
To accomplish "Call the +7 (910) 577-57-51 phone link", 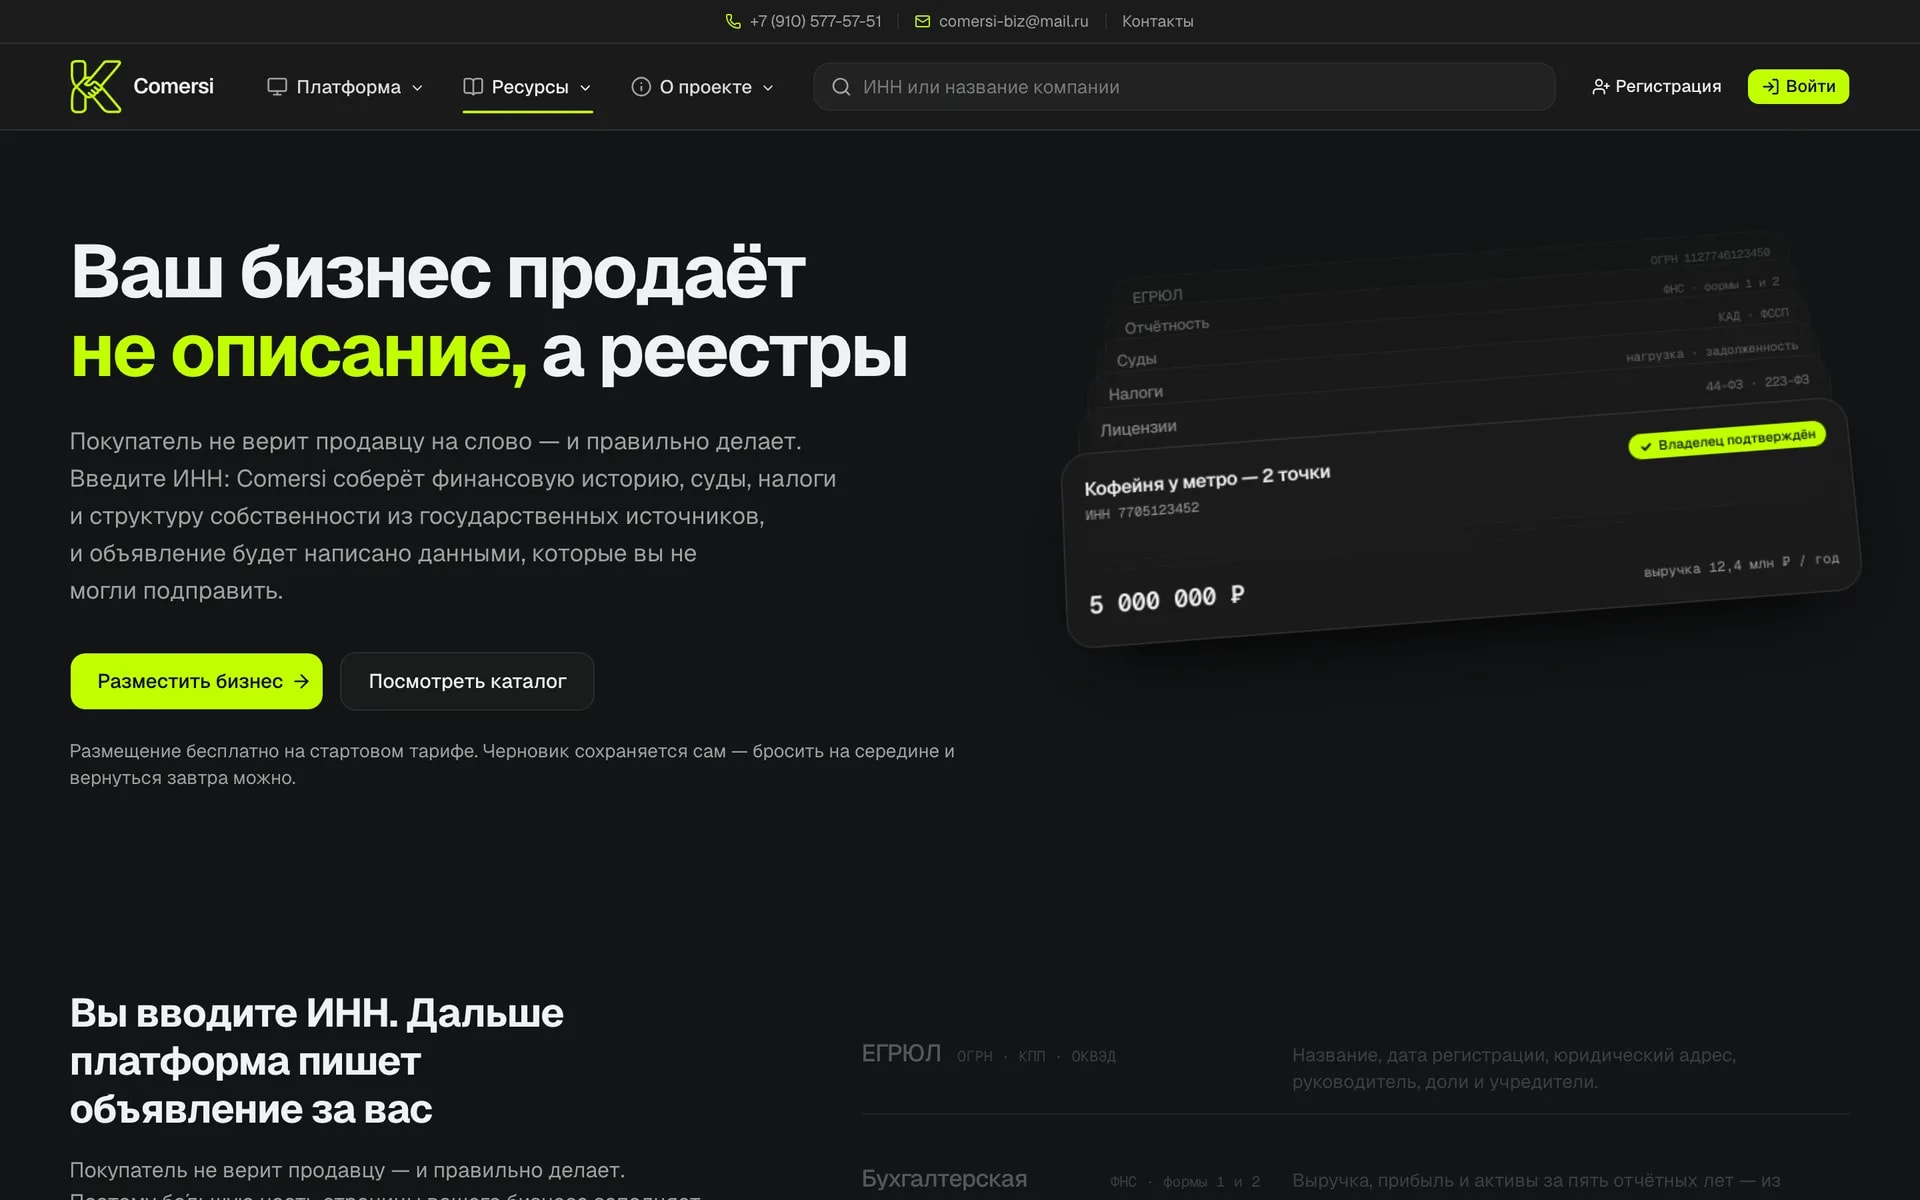I will pyautogui.click(x=803, y=21).
